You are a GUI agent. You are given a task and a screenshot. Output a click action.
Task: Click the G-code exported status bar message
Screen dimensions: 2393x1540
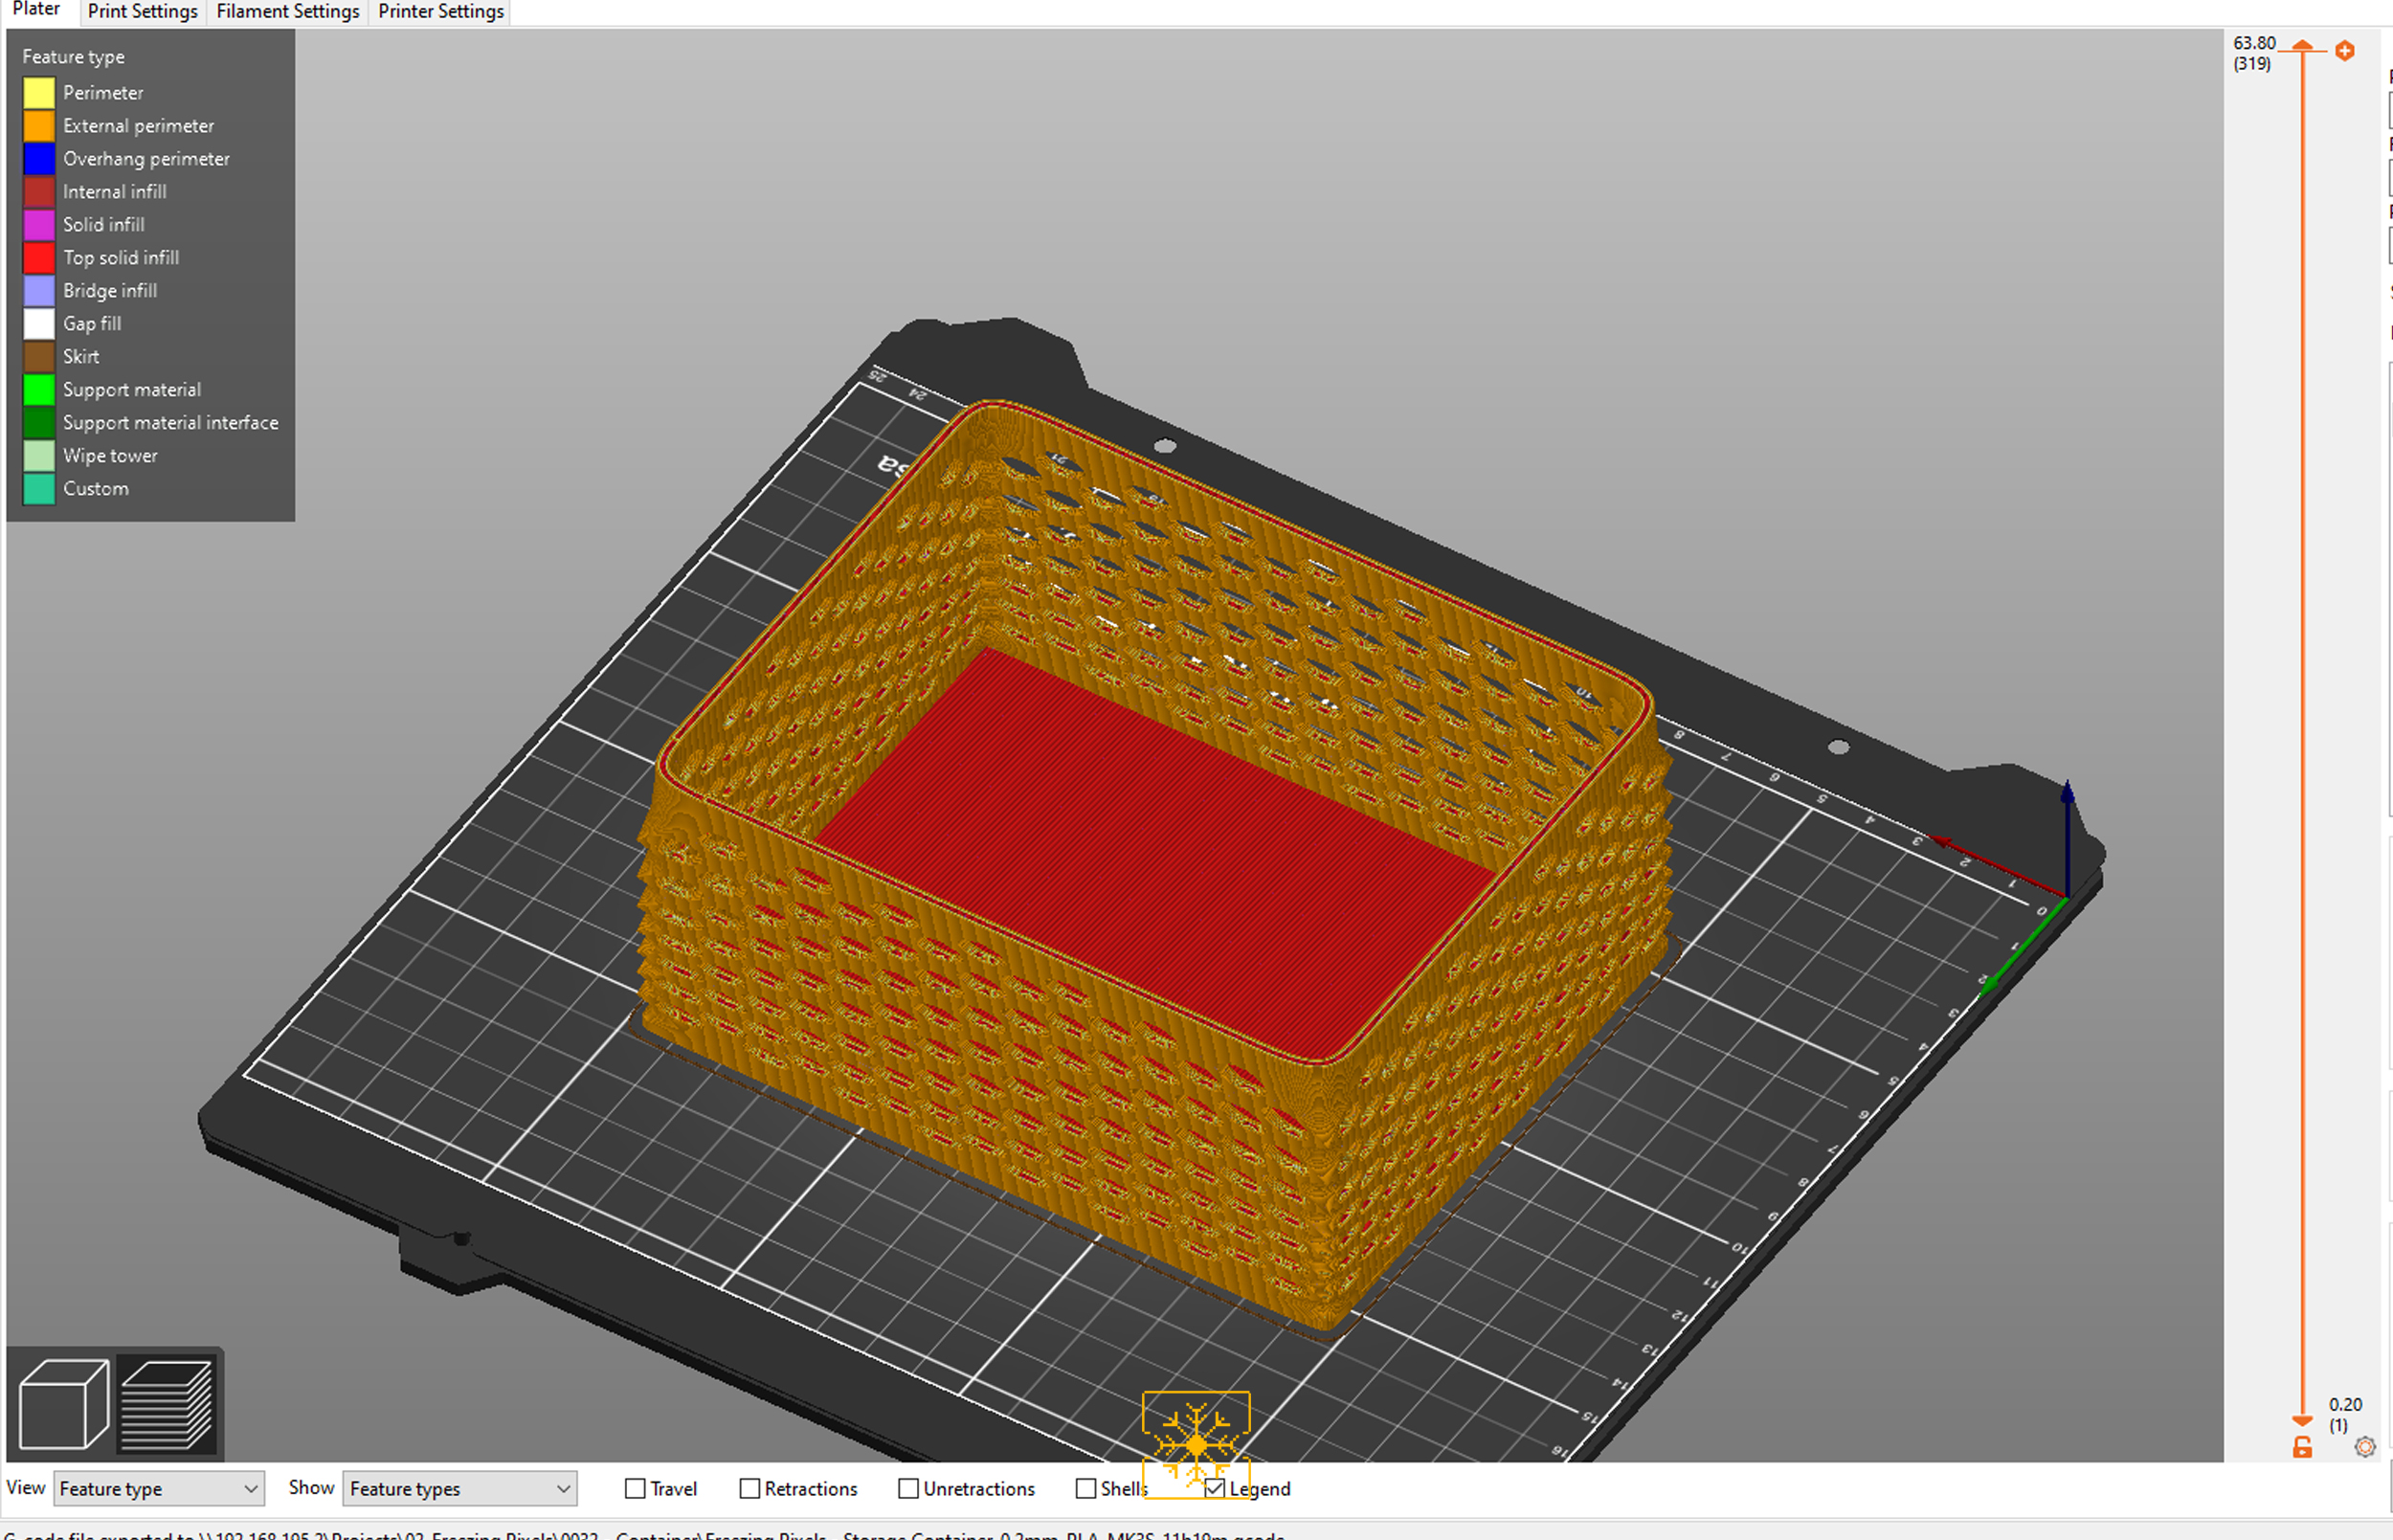pyautogui.click(x=644, y=1535)
